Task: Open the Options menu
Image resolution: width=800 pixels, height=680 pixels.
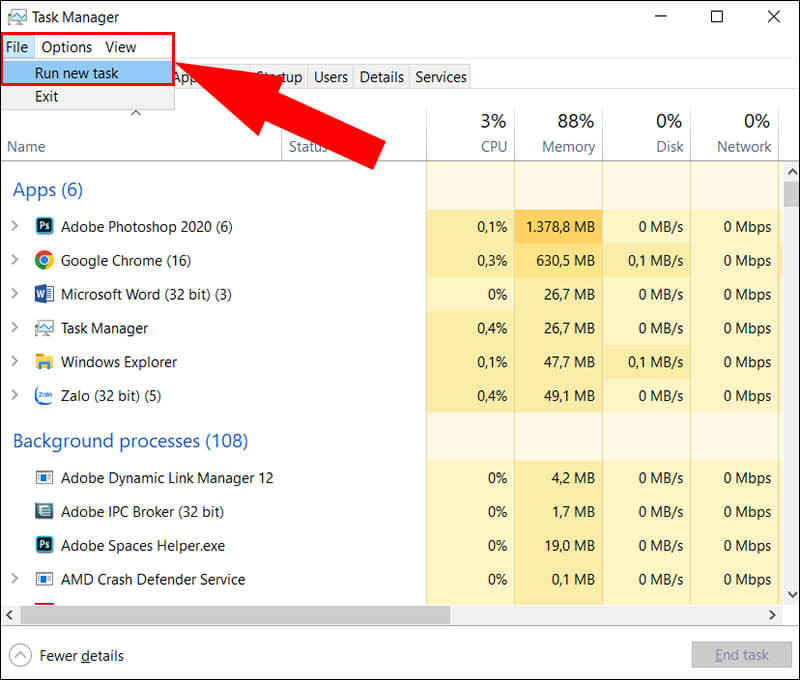Action: (x=67, y=47)
